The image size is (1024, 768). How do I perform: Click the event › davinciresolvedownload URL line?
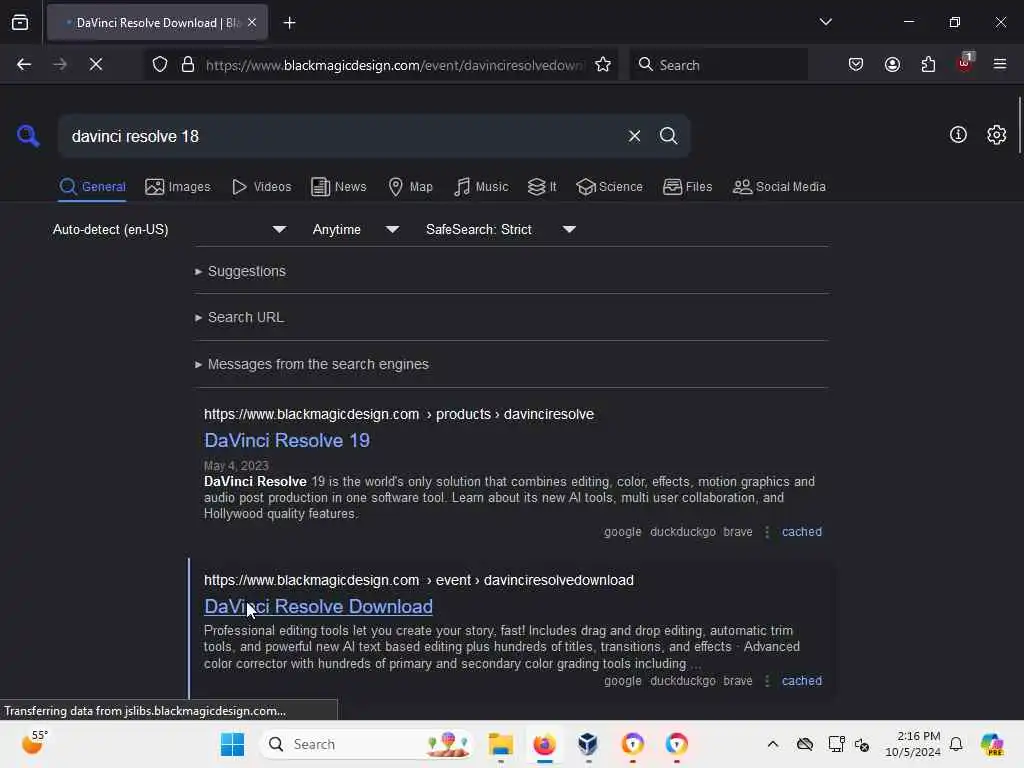coord(419,580)
